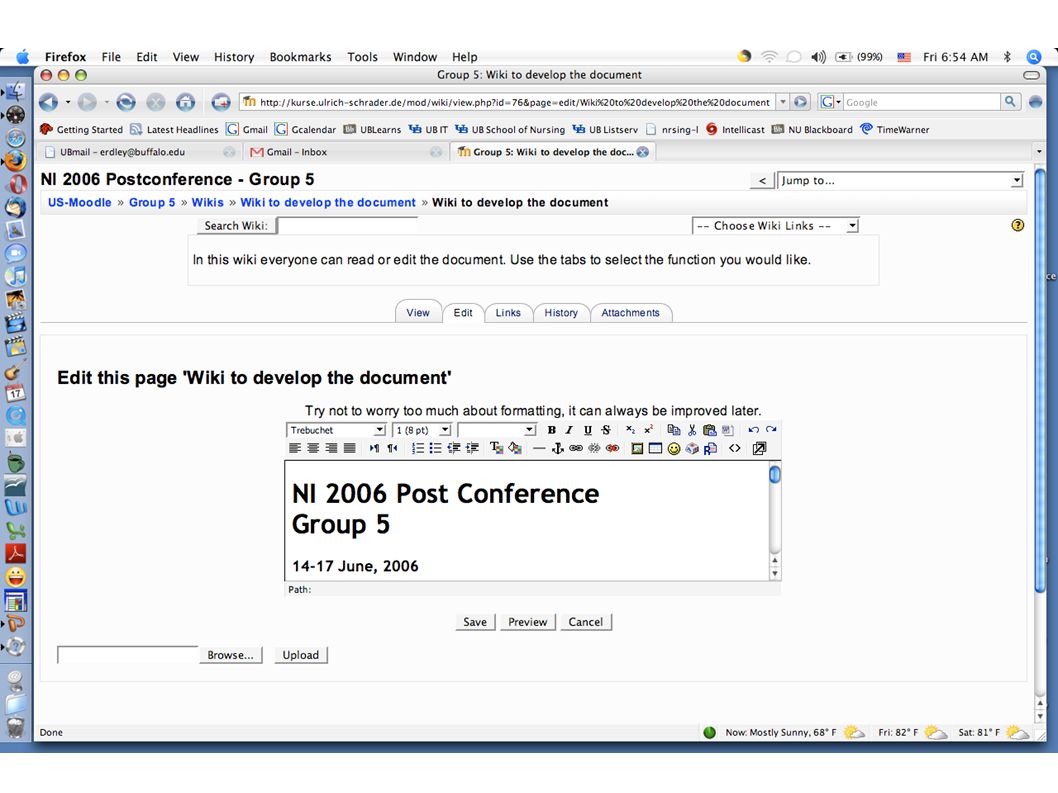
Task: Undo the last editor action
Action: (x=753, y=430)
